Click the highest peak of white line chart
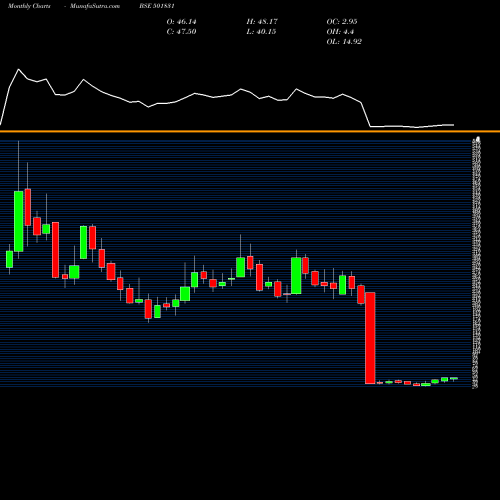 coord(19,69)
